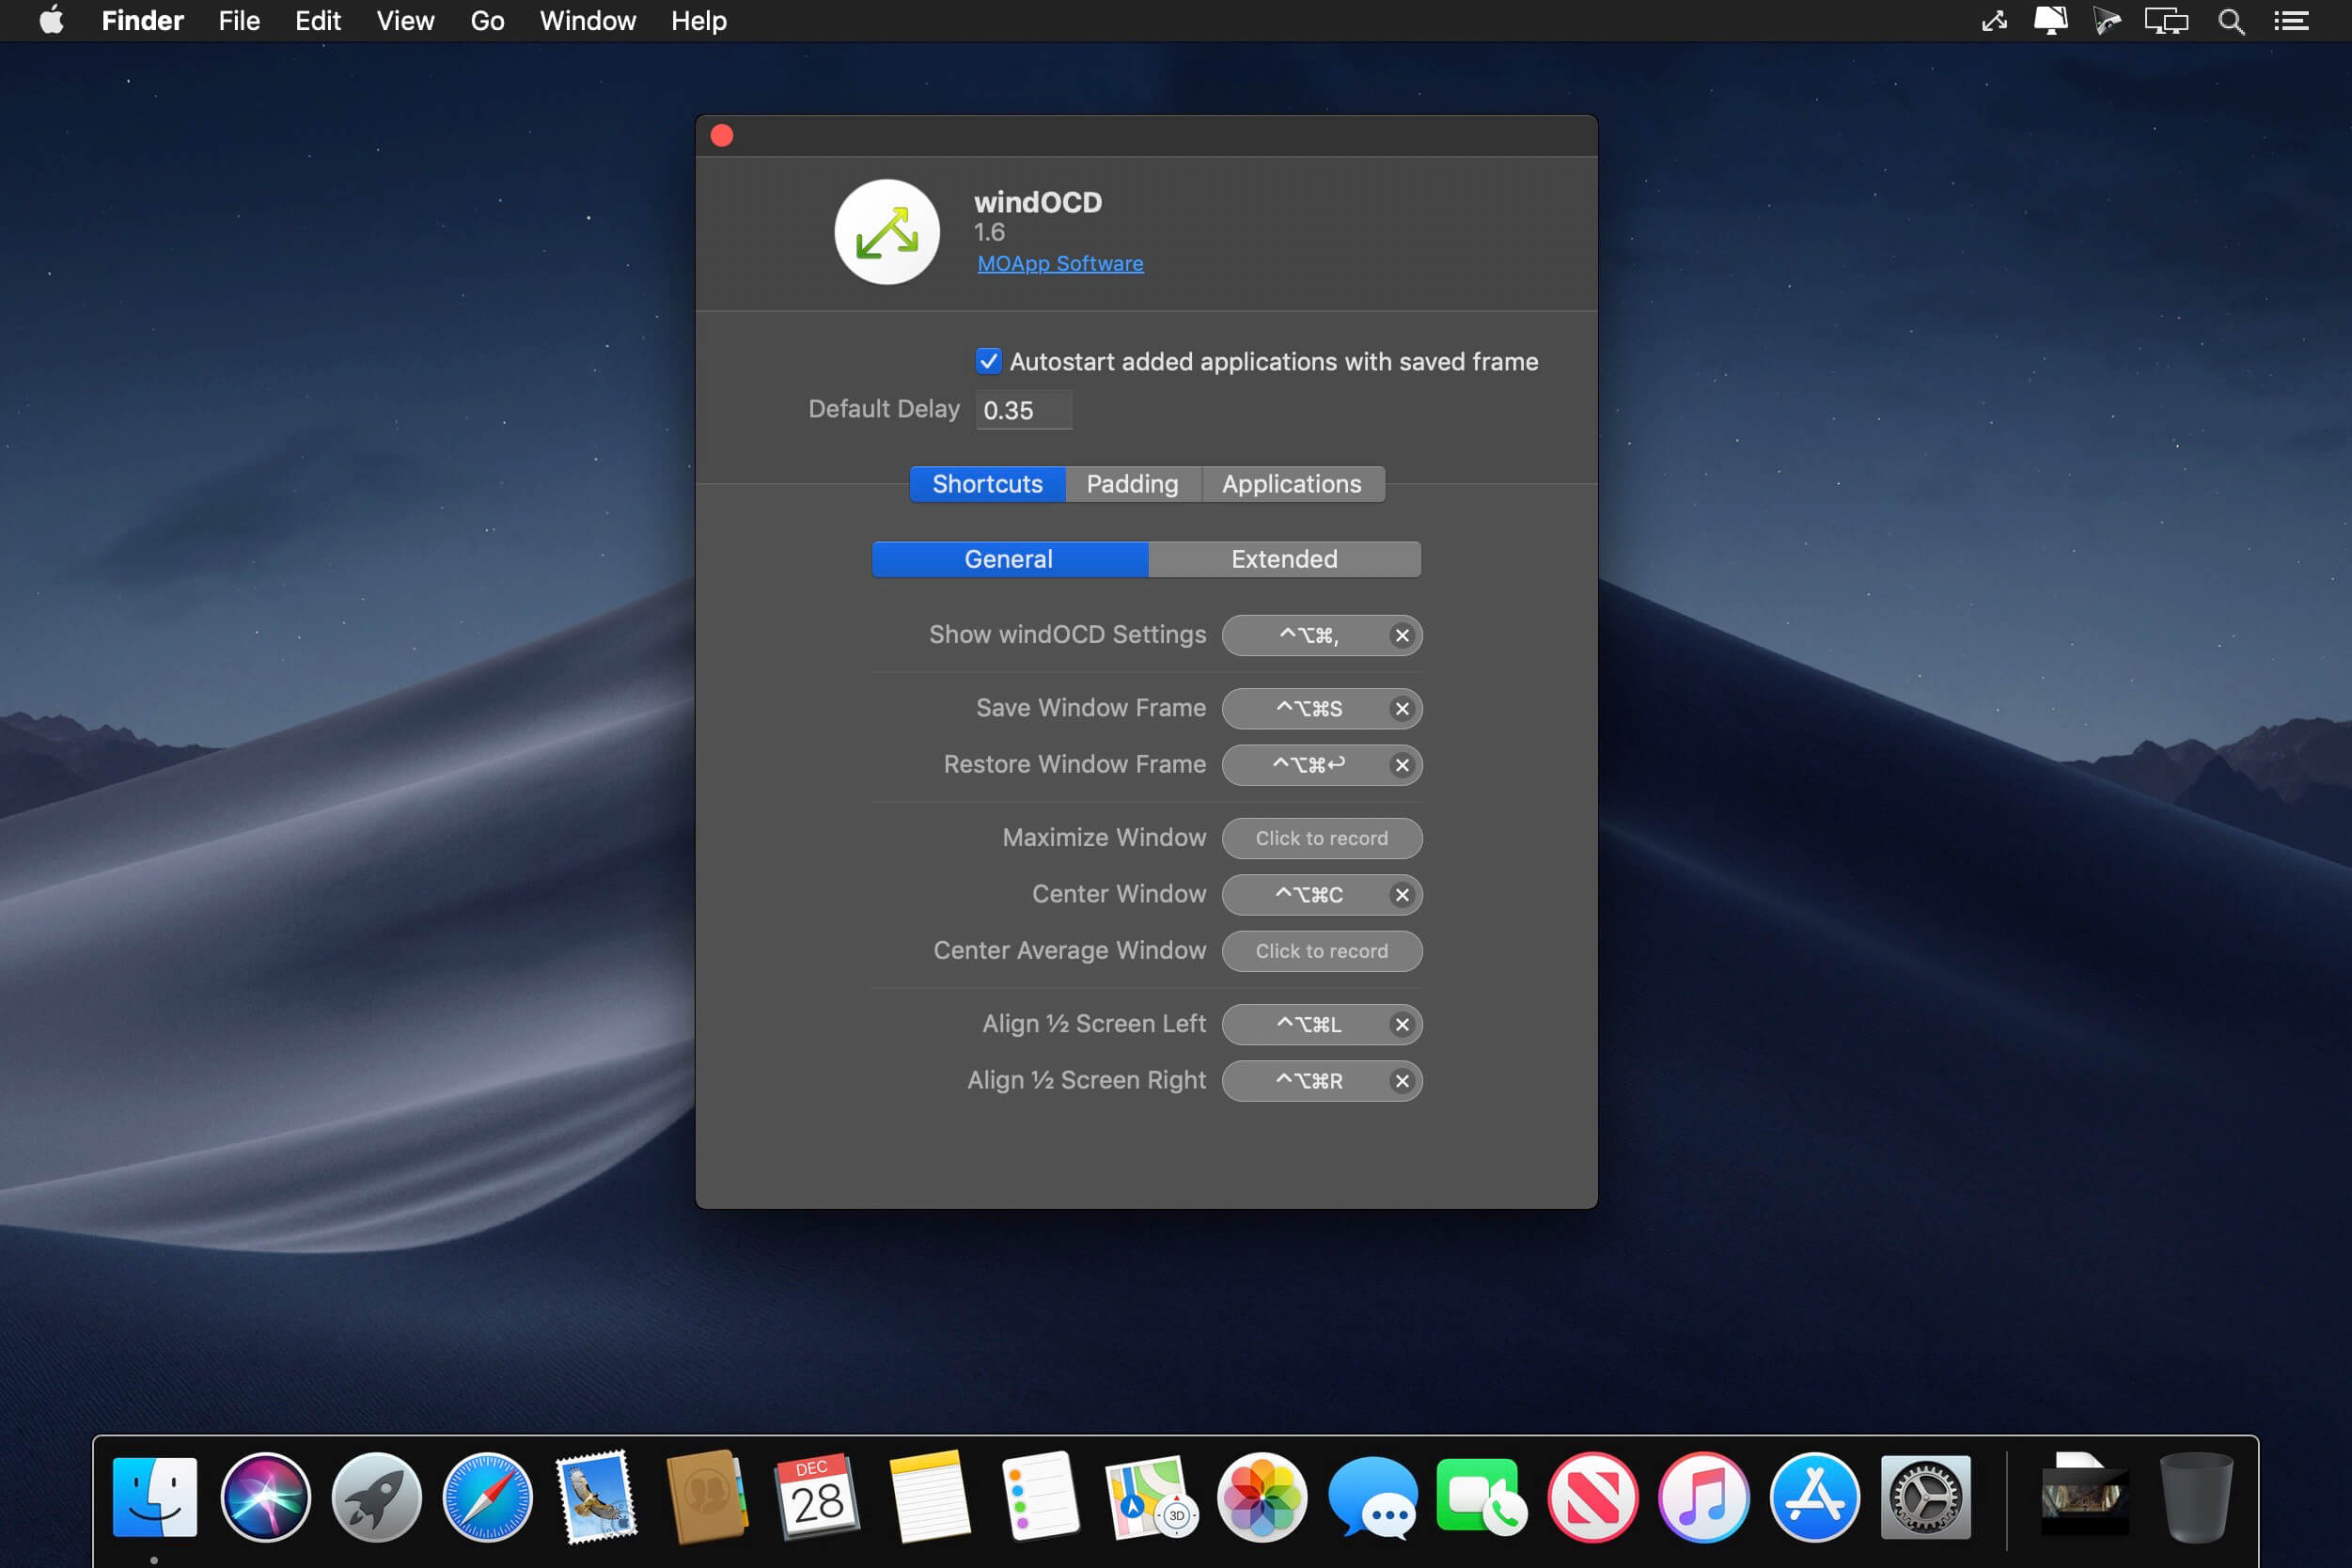
Task: Clear the Restore Window Frame shortcut
Action: click(1402, 765)
